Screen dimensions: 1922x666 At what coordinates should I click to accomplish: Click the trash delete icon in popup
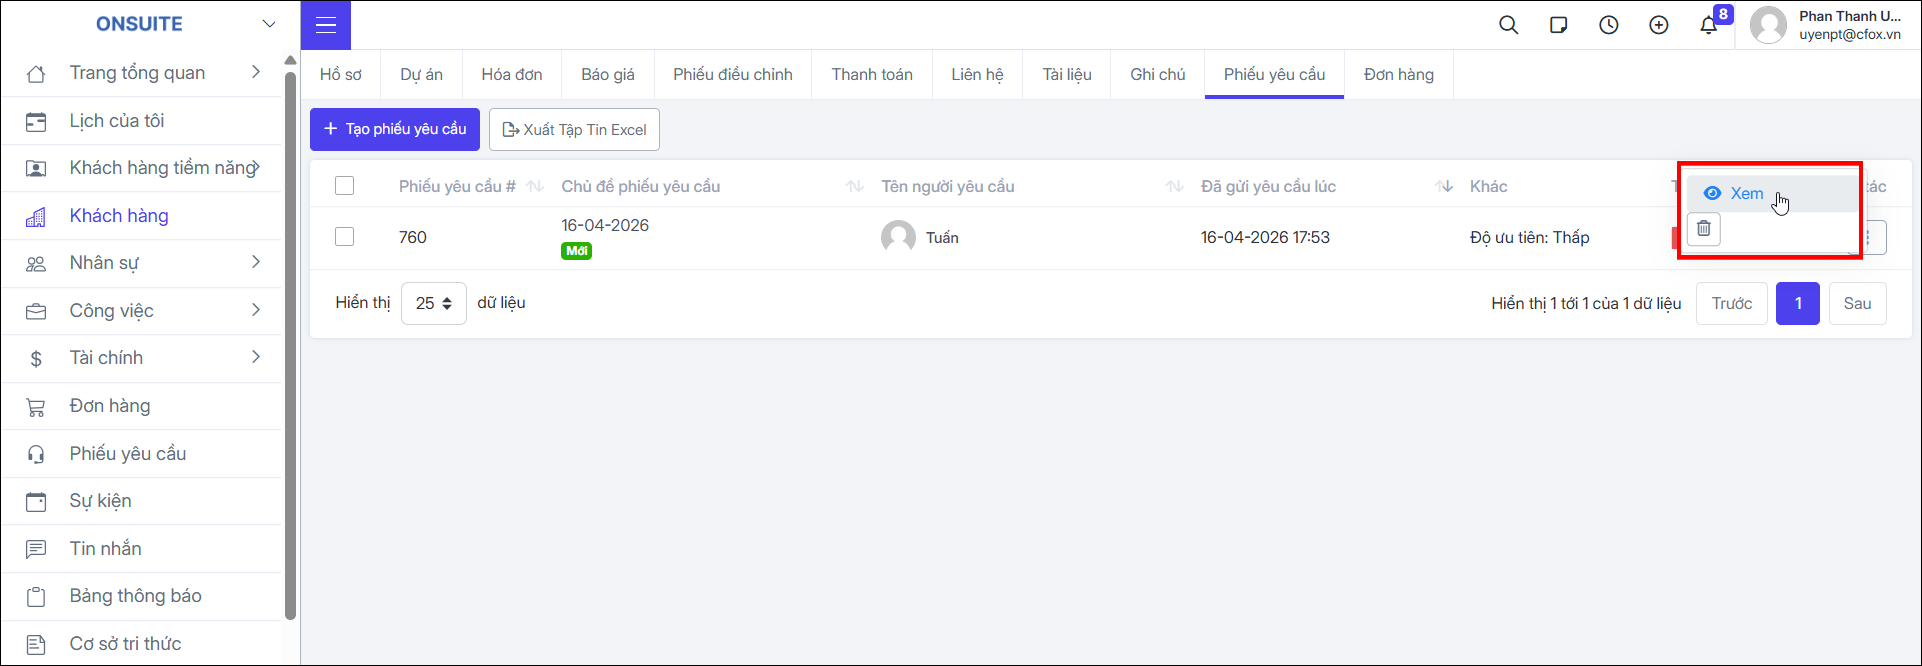pos(1704,229)
